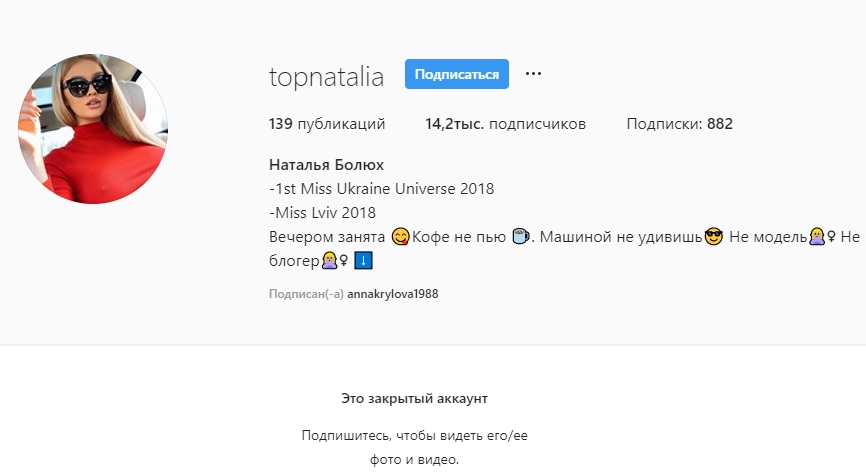Click the Подписан(-а) label

(306, 294)
